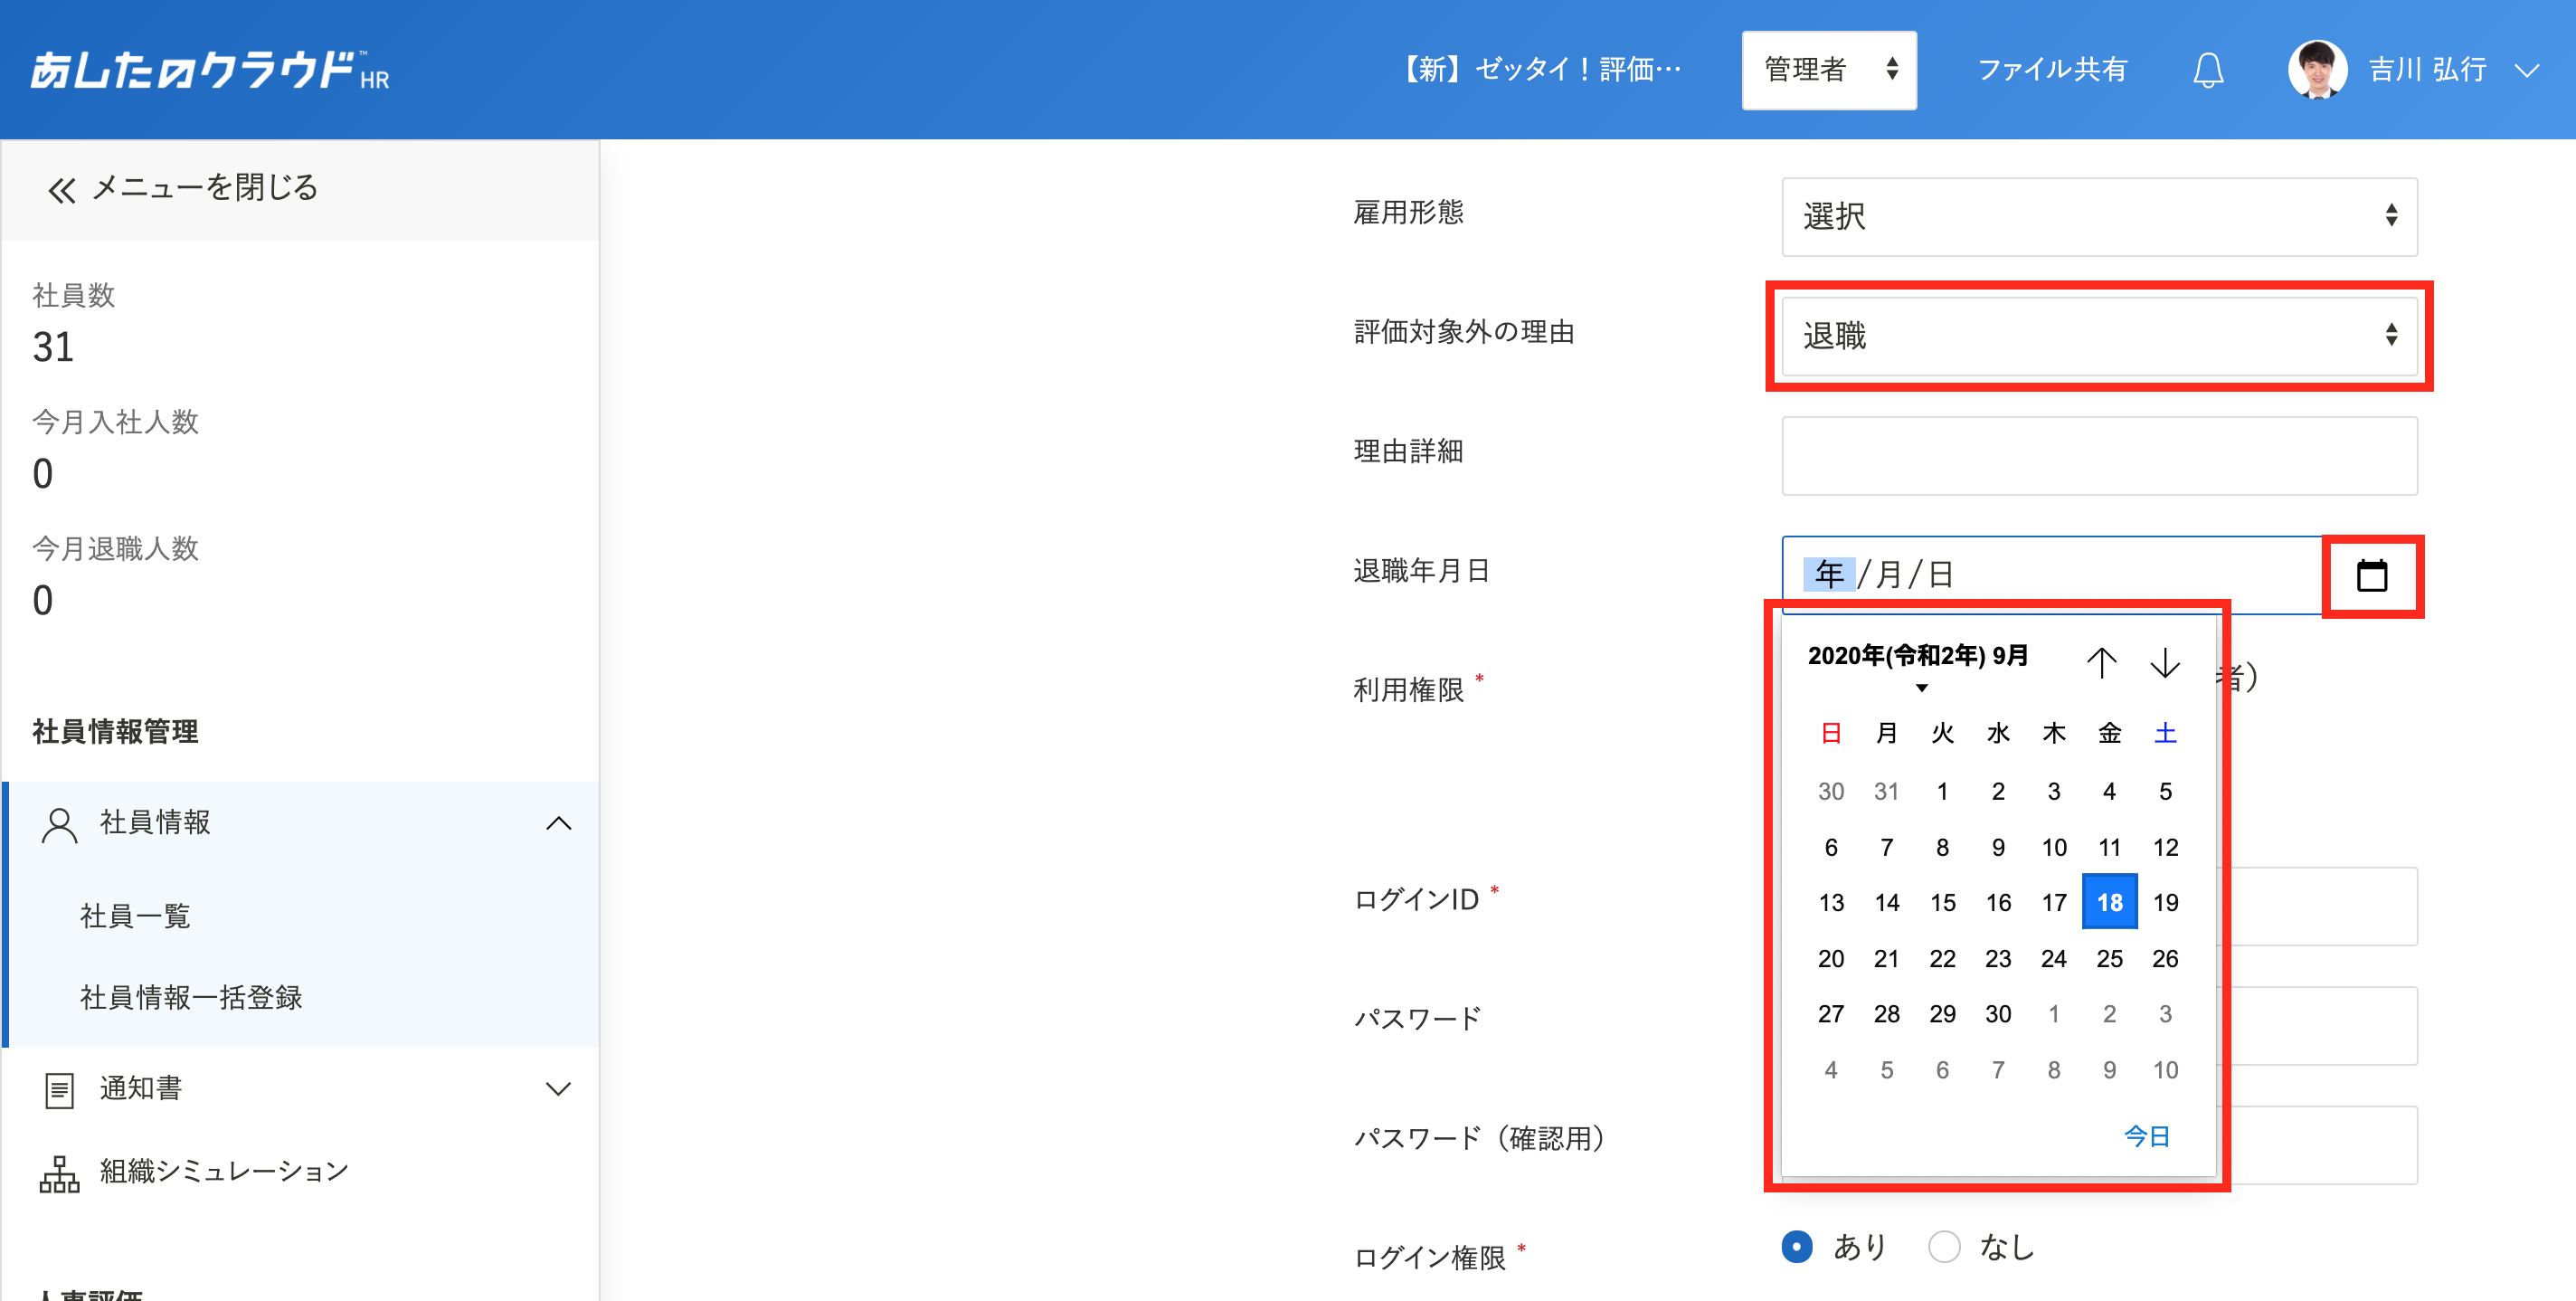Image resolution: width=2576 pixels, height=1301 pixels.
Task: Click the 社員情報 menu item
Action: point(155,822)
